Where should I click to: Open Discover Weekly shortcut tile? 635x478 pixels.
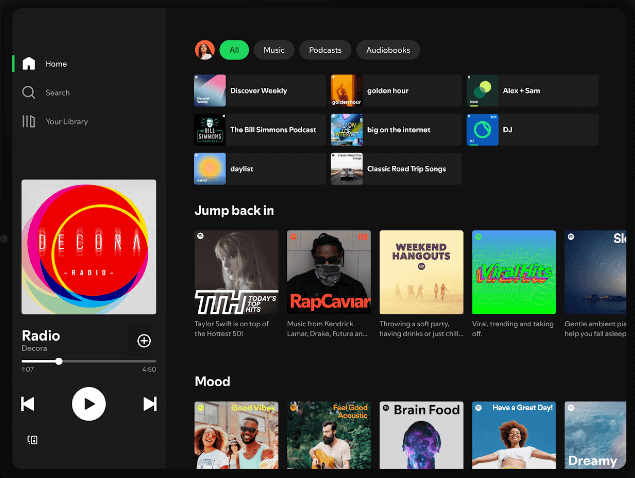coord(260,90)
